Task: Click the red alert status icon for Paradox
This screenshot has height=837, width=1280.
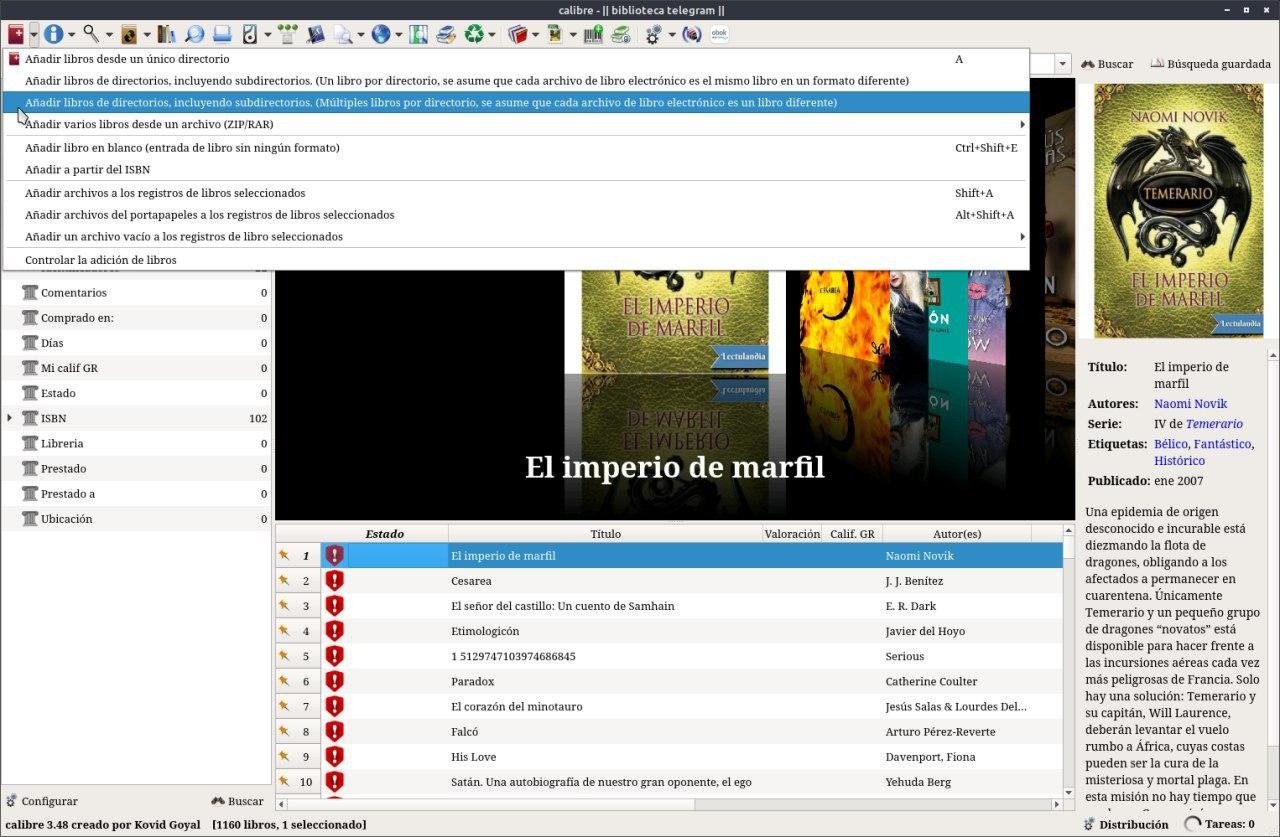Action: pos(335,681)
